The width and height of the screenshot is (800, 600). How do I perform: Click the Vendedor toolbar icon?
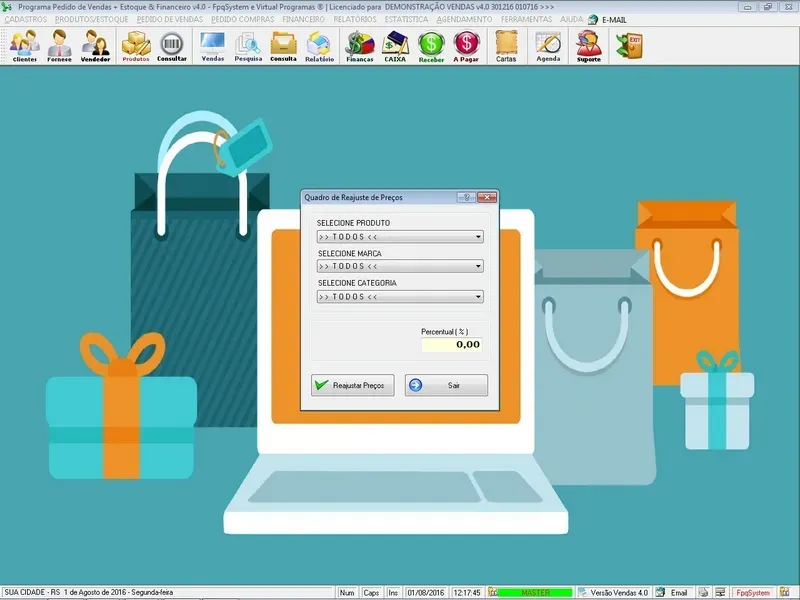tap(96, 46)
